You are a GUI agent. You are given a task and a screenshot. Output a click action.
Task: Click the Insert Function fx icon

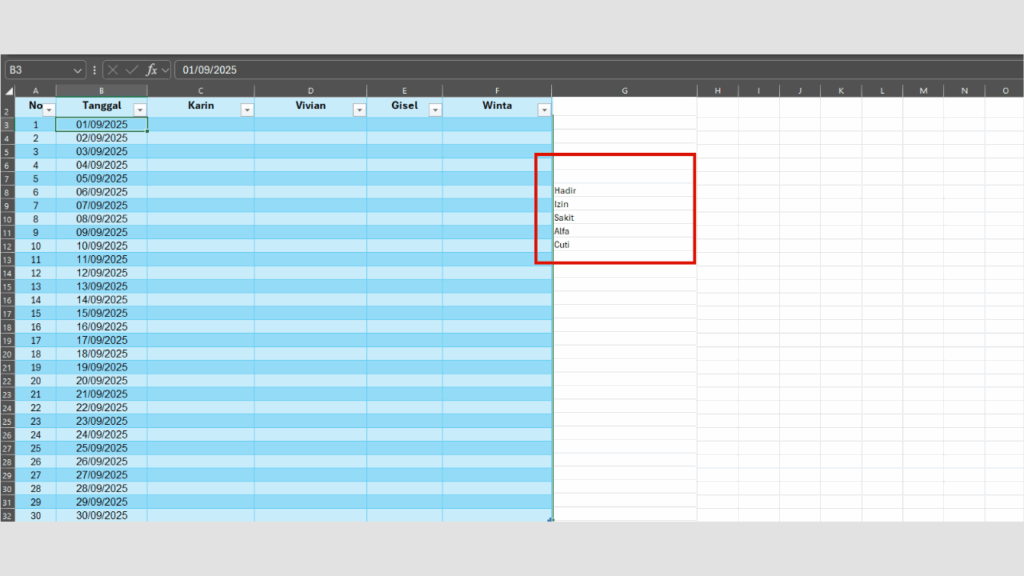(x=151, y=70)
